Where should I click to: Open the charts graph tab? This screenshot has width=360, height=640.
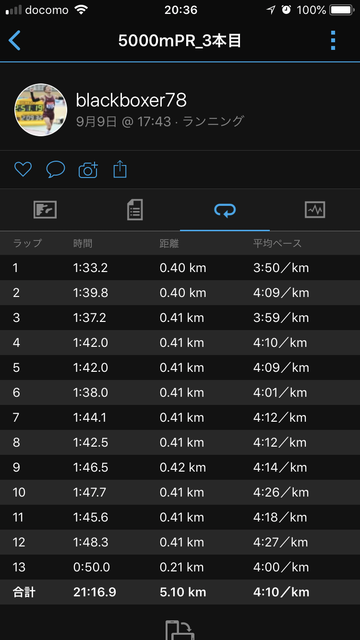tap(315, 210)
